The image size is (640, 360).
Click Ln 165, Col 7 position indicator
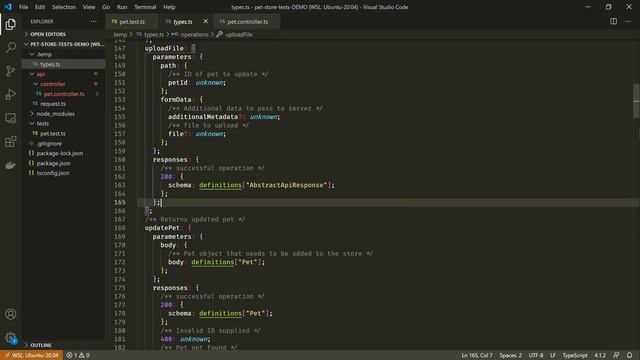click(x=477, y=355)
